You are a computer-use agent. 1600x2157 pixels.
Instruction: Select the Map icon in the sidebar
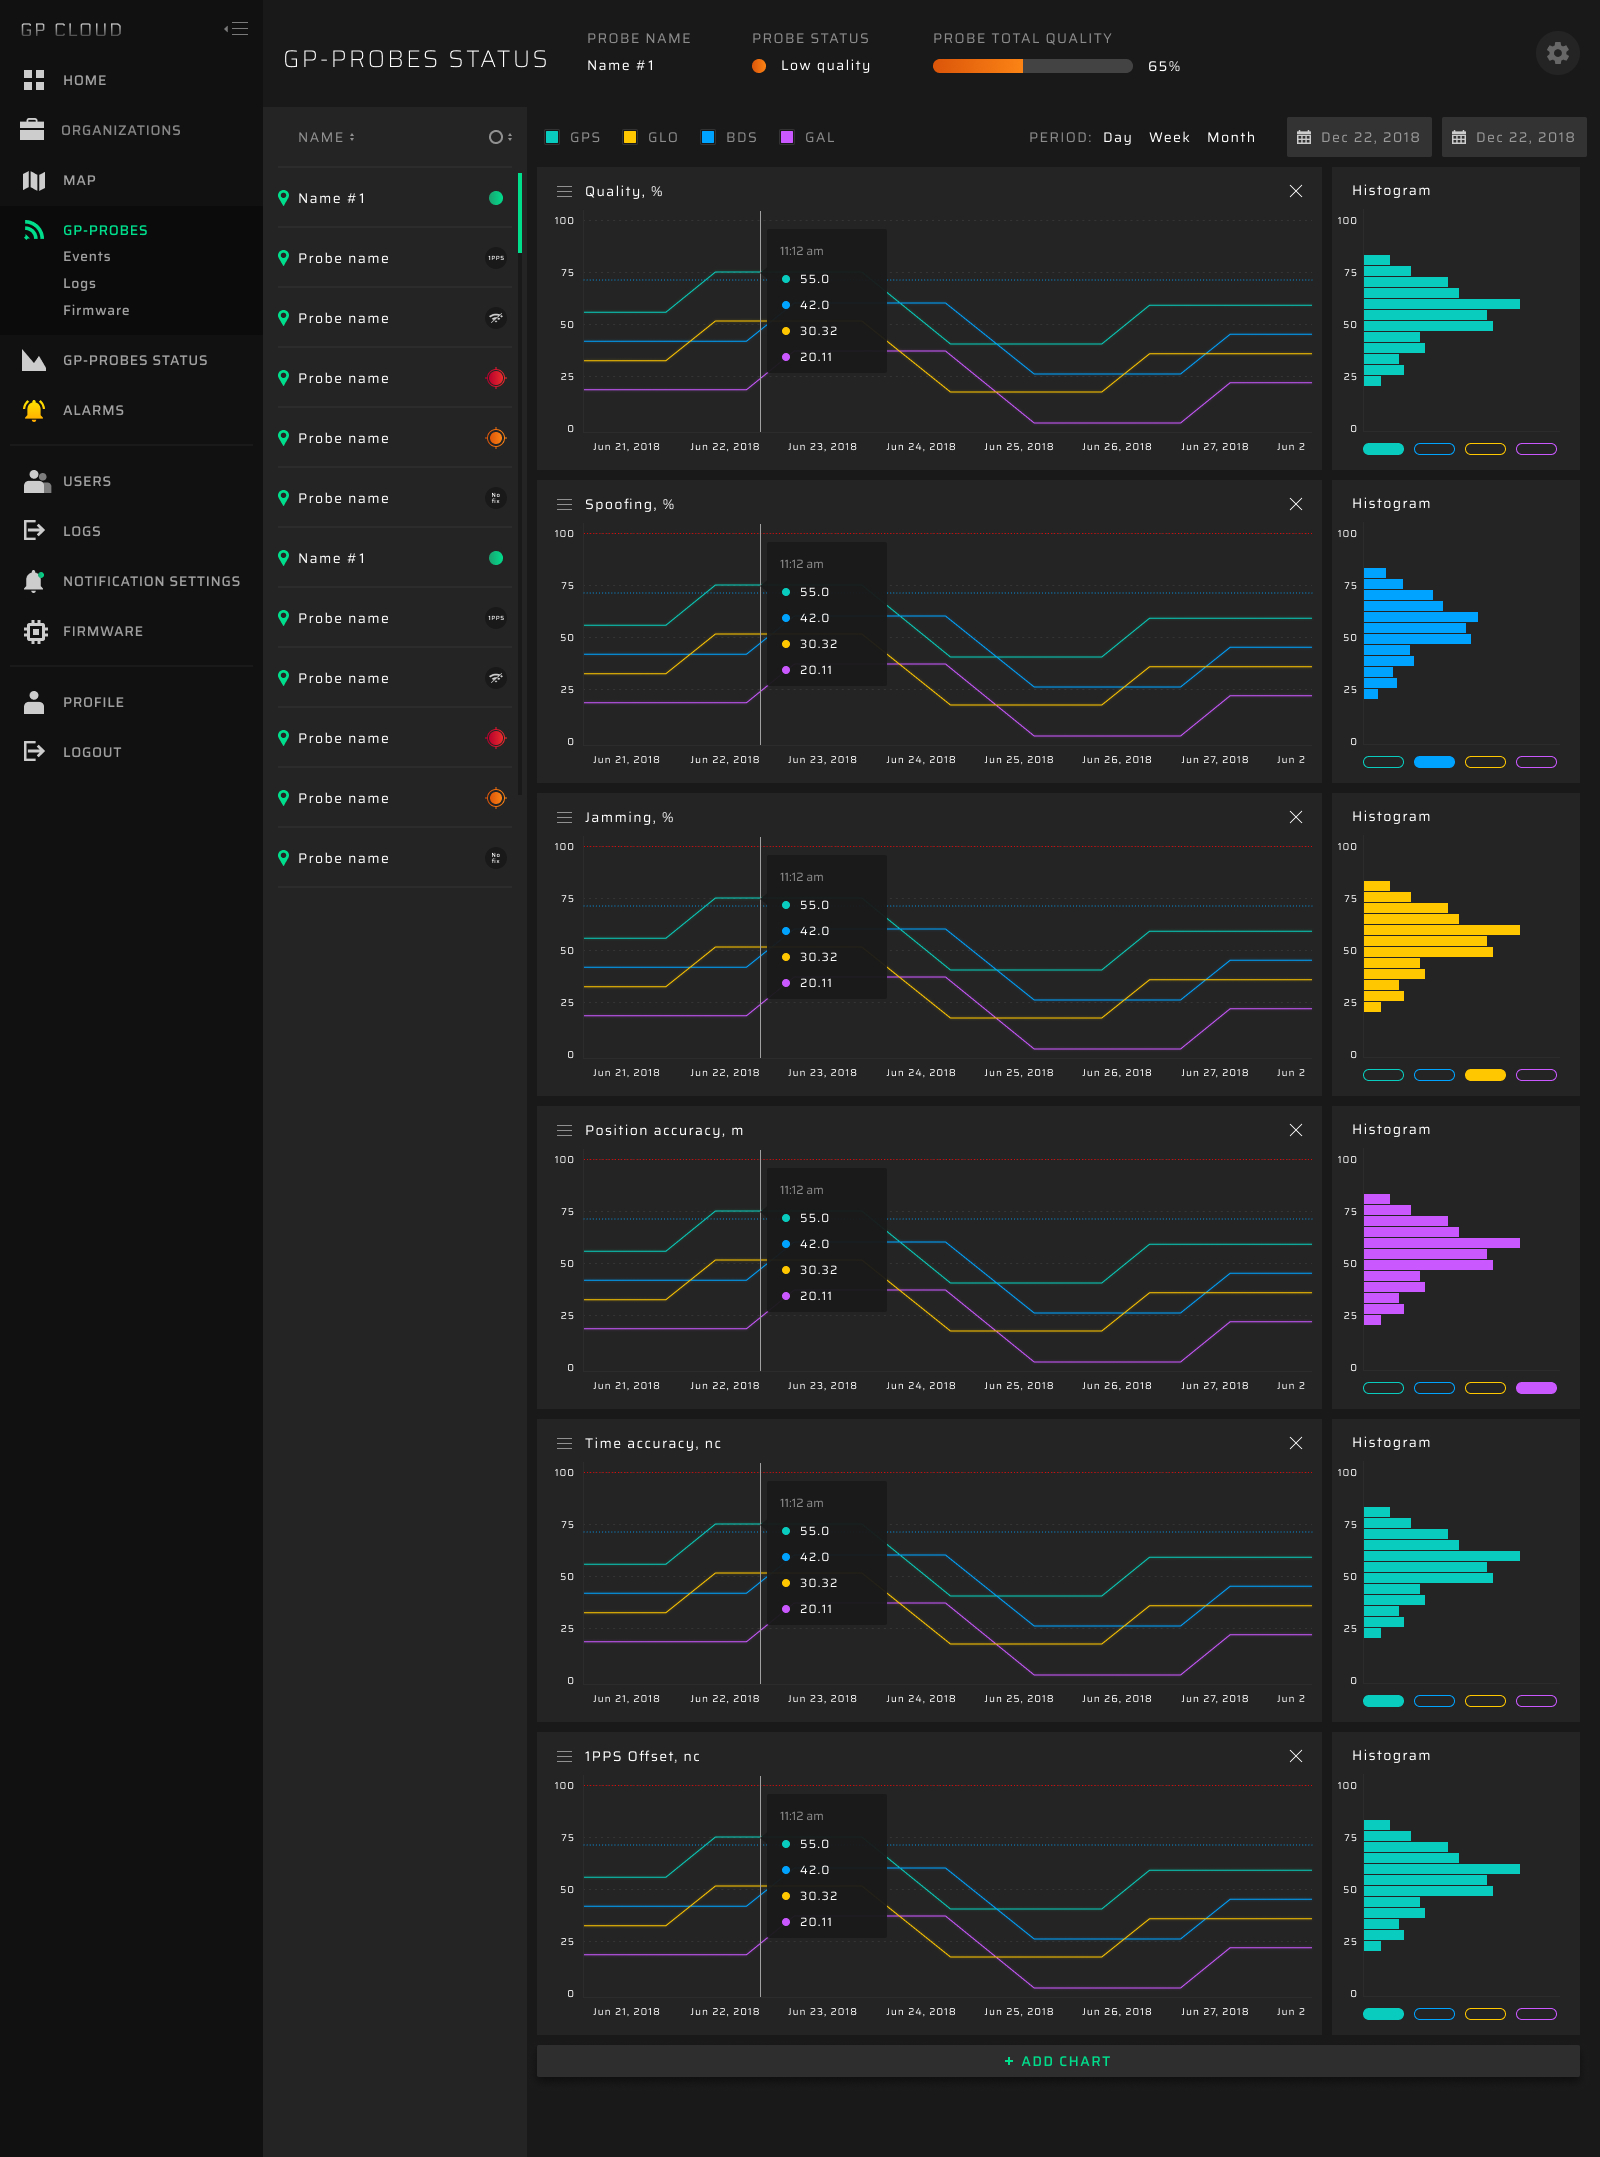(33, 180)
